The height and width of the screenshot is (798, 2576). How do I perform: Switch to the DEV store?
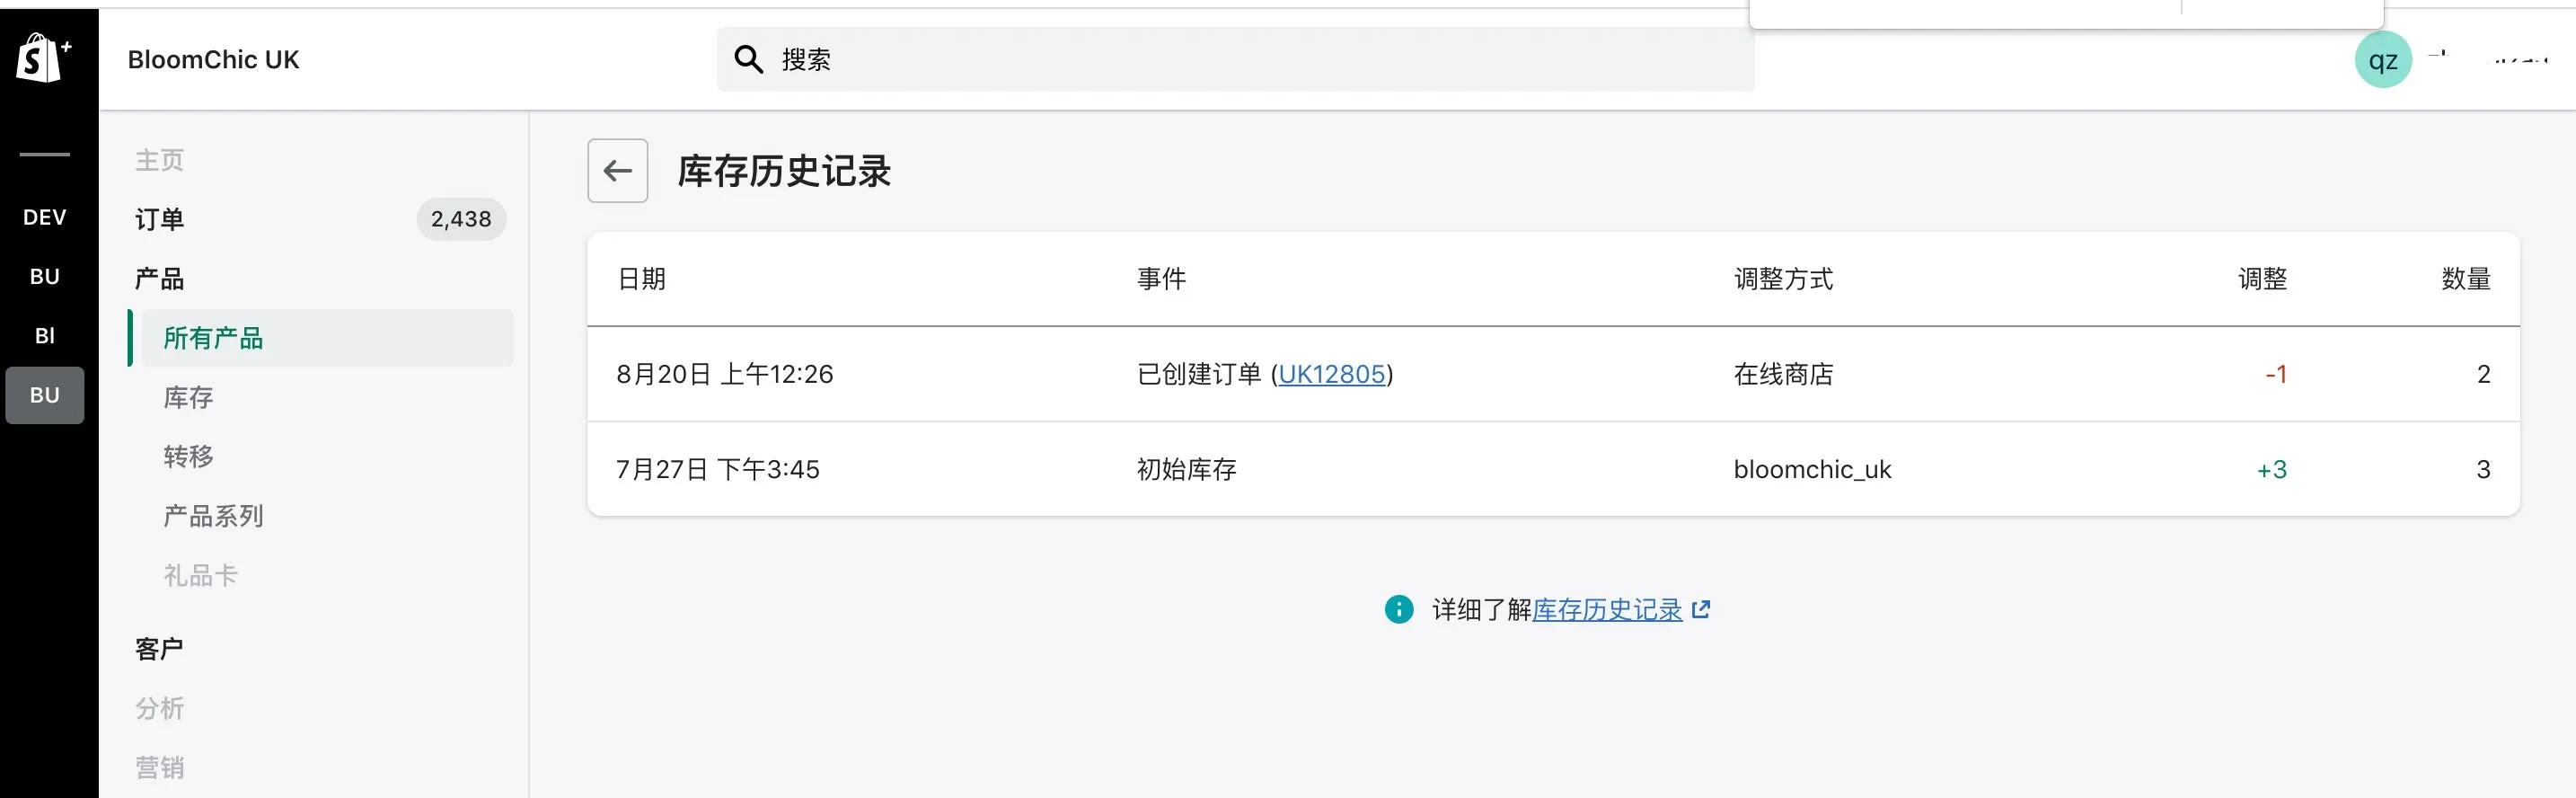pyautogui.click(x=45, y=217)
